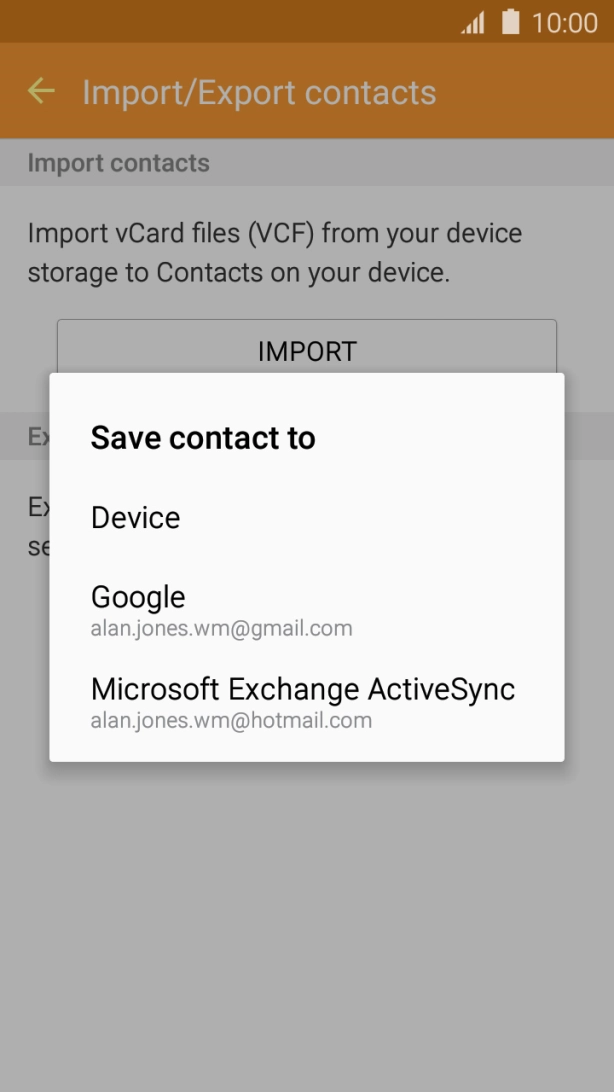Click the Import/Export contacts title

(259, 92)
